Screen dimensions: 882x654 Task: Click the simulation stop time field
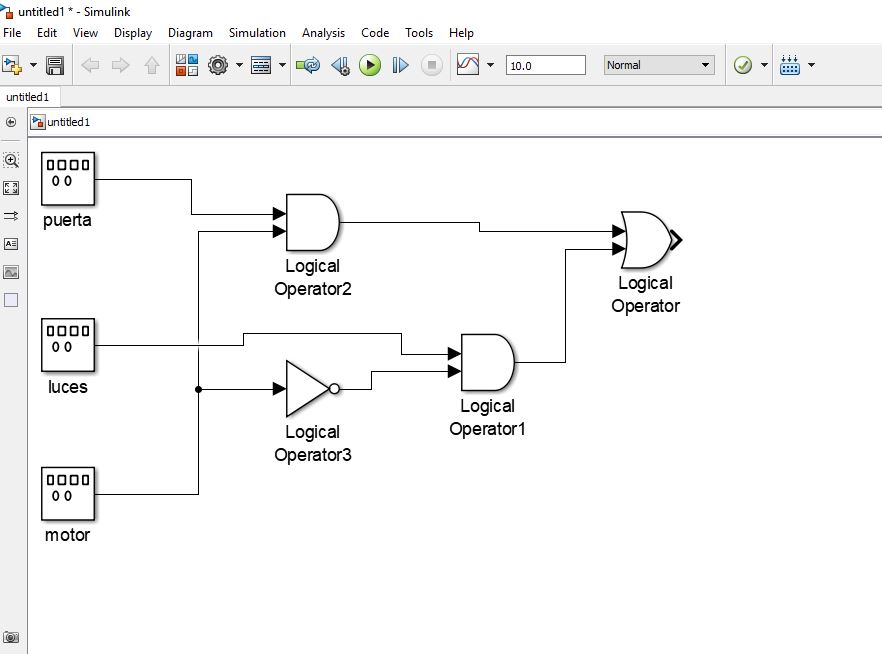[546, 65]
